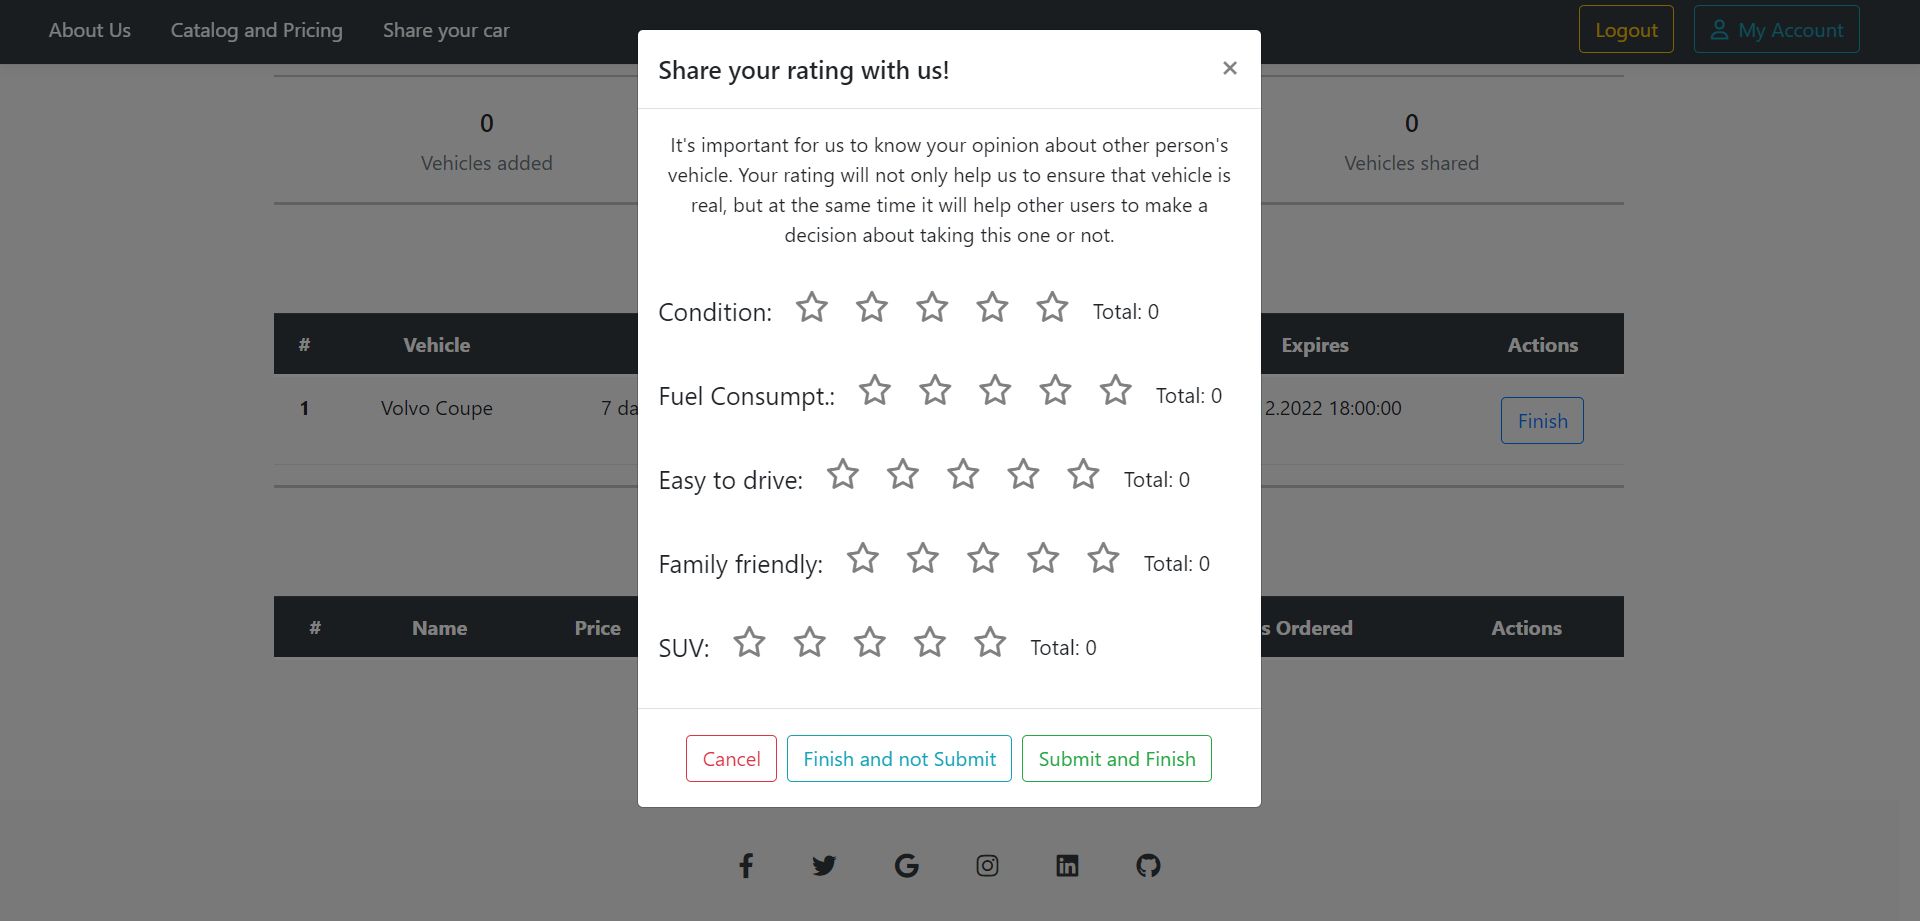Viewport: 1920px width, 921px height.
Task: Open the Instagram footer icon
Action: [x=987, y=866]
